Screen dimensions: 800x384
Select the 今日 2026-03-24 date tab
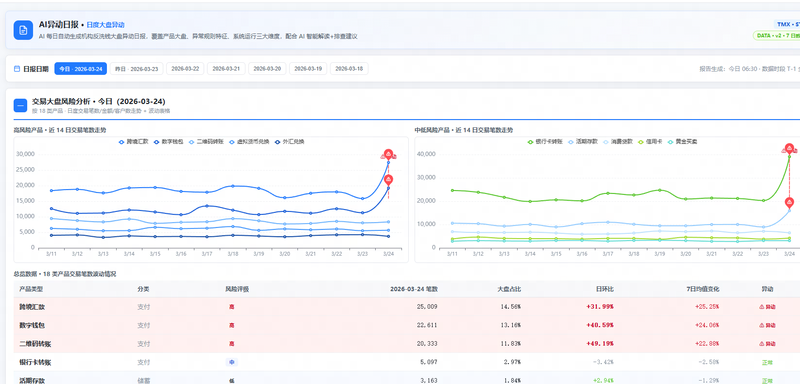tap(81, 69)
